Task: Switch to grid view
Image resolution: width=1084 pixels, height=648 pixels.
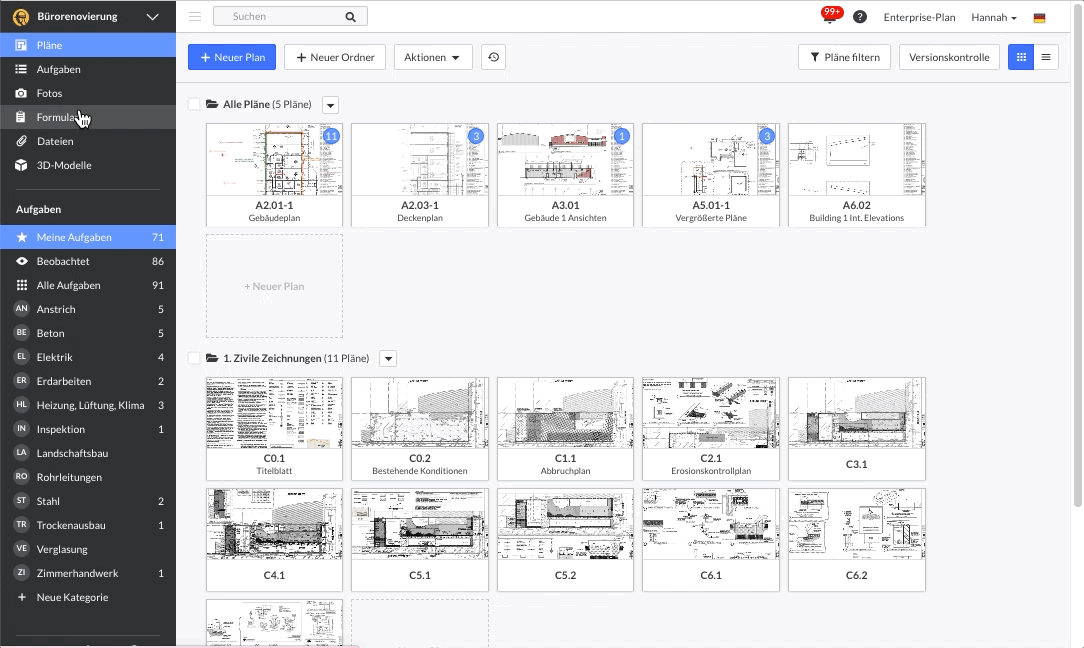Action: click(1021, 57)
